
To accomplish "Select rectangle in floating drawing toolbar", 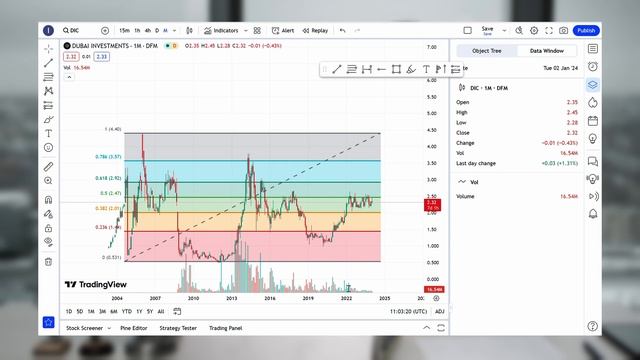I will [396, 69].
